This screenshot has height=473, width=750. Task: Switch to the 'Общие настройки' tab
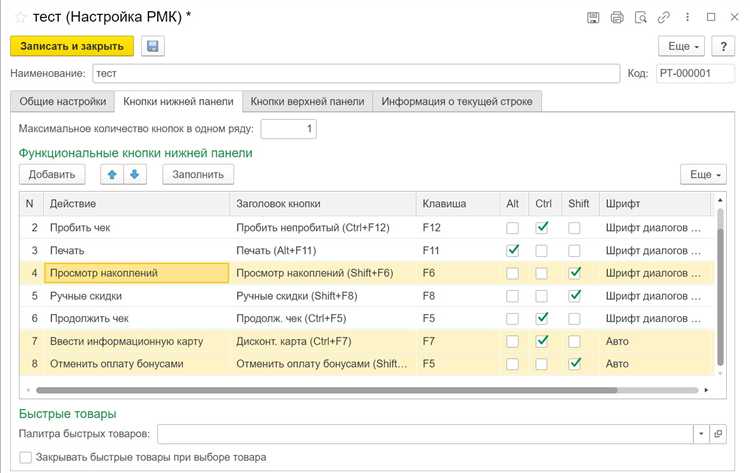(x=62, y=101)
